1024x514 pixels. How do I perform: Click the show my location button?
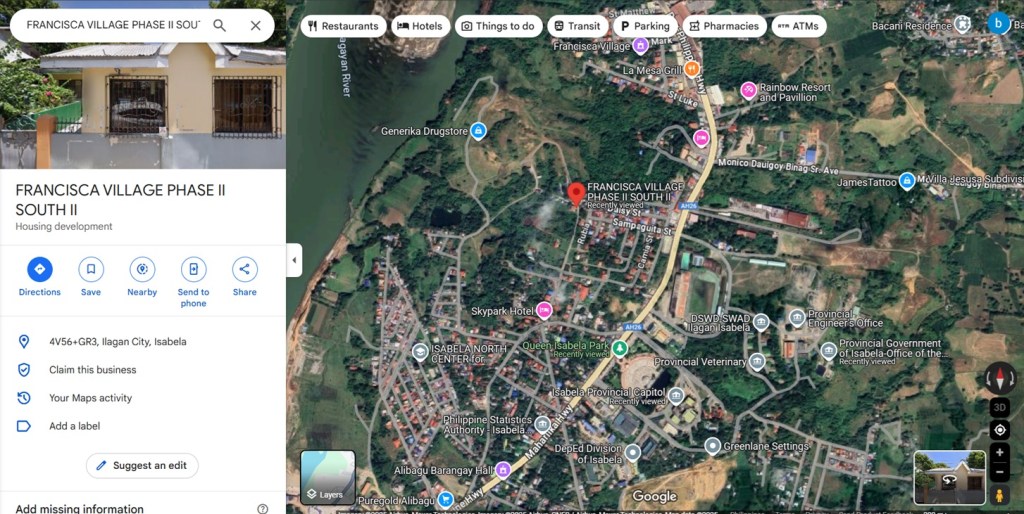(999, 430)
